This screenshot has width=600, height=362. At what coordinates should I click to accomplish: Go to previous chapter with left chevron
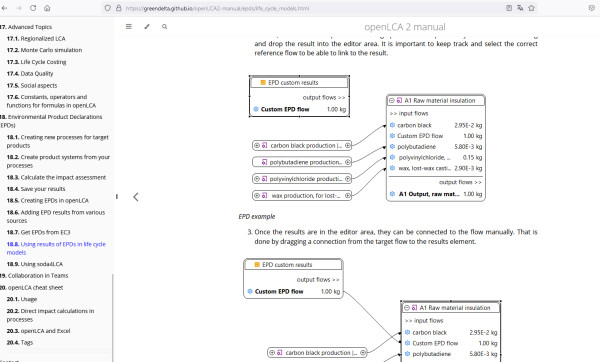136,197
